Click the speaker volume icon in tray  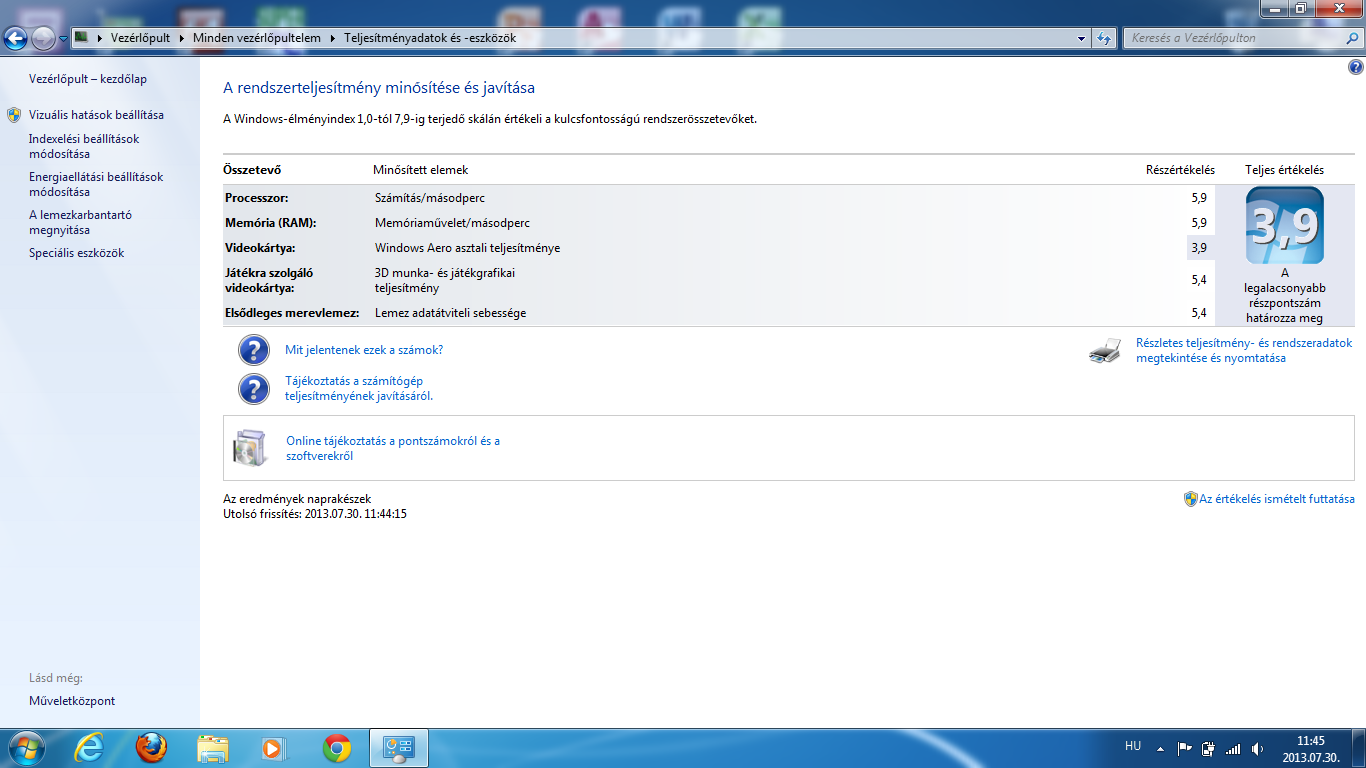tap(1257, 748)
